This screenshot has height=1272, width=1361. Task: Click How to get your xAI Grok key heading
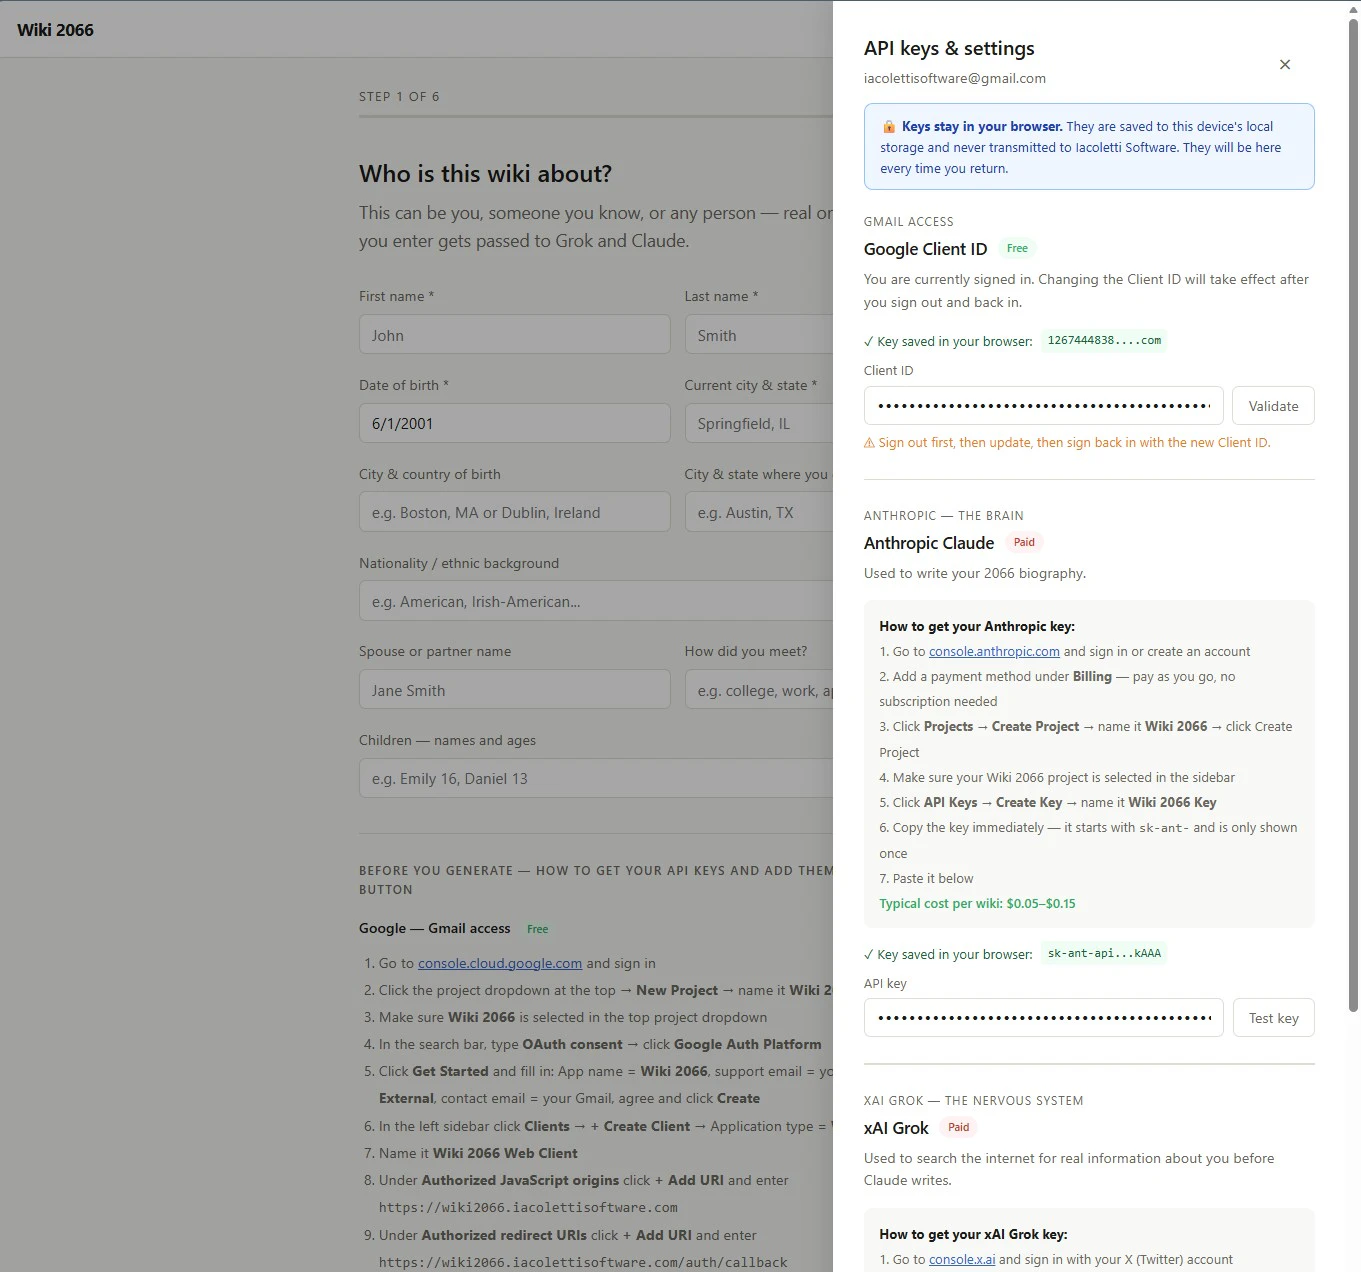(973, 1234)
